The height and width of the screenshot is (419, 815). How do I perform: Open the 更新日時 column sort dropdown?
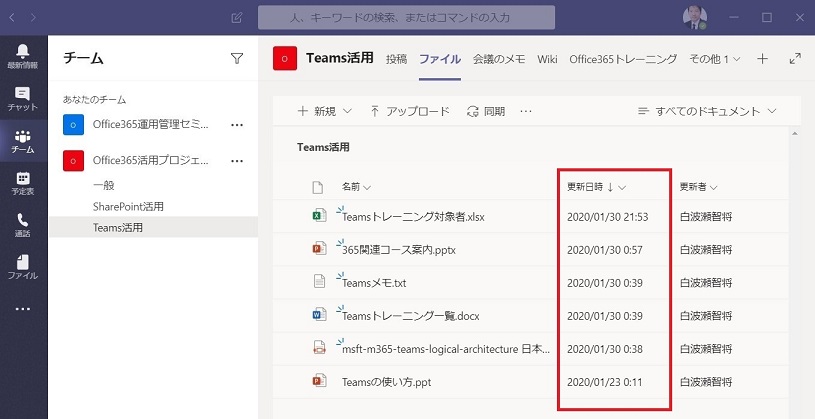tap(596, 187)
